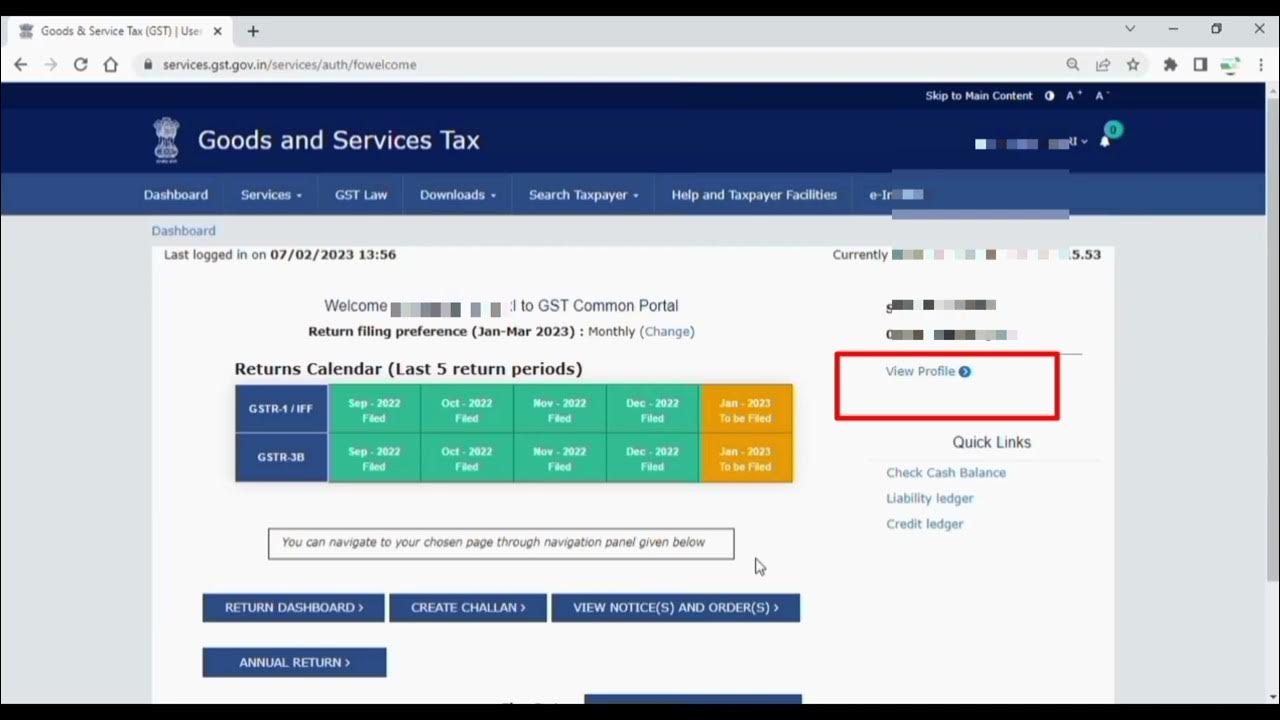This screenshot has height=720, width=1280.
Task: Select GSTR-3B Jan - 2023 To be Filed
Action: point(746,458)
